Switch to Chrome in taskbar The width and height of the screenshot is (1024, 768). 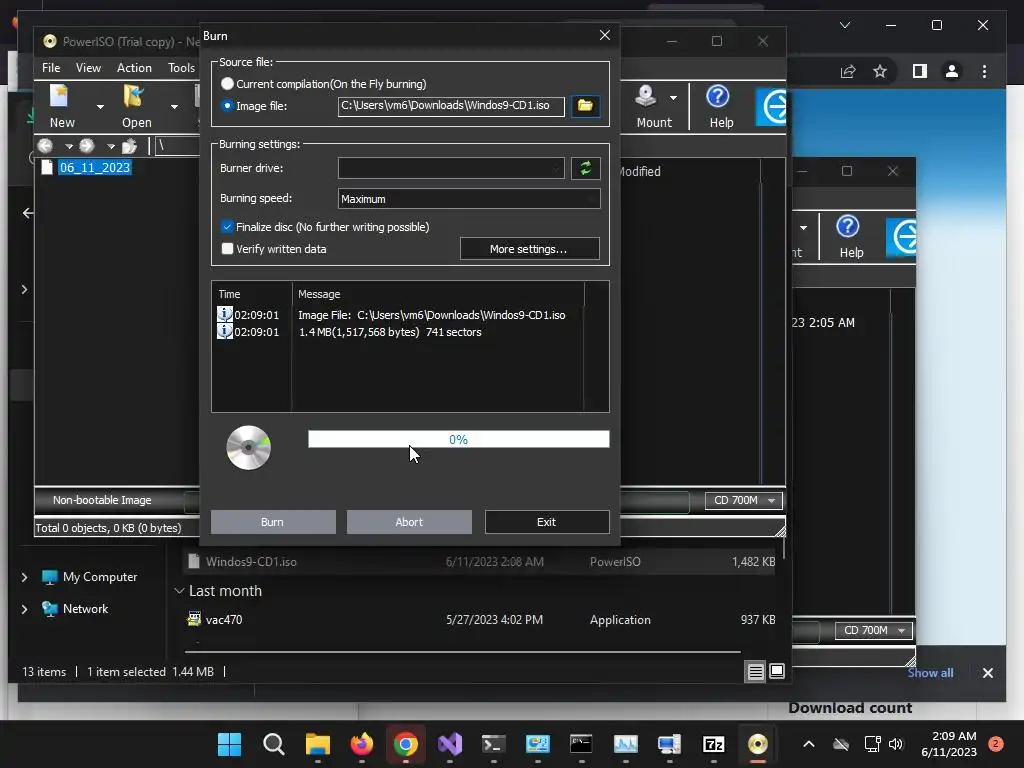(406, 744)
